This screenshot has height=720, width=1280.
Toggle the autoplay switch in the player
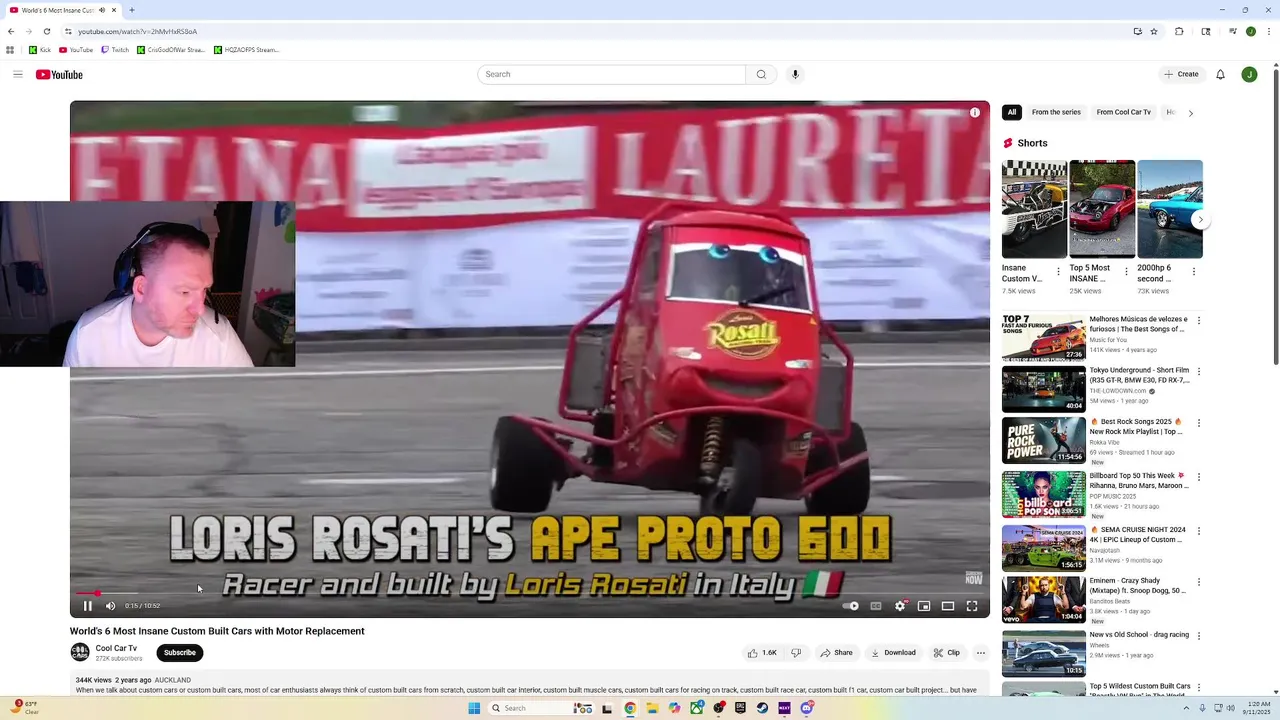(x=851, y=606)
